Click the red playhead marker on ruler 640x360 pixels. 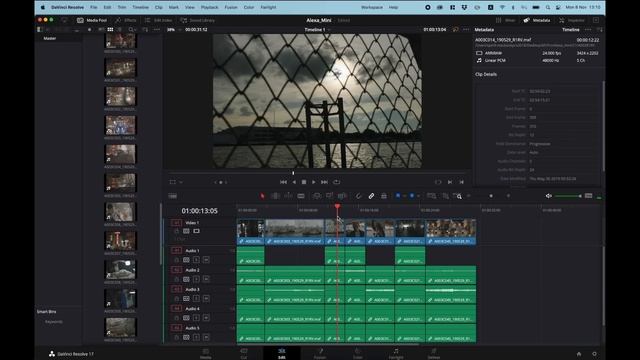(337, 207)
